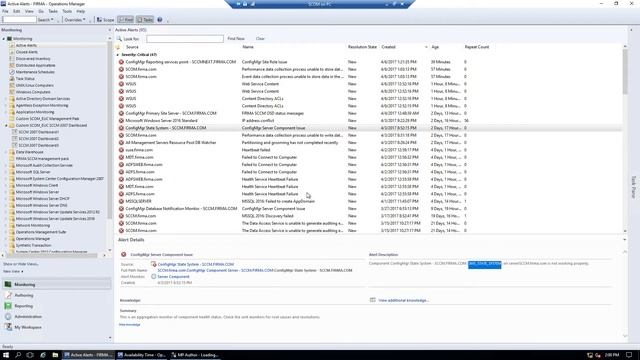This screenshot has width=640, height=360.
Task: Open ConfigMgr State System source link
Action: 196,264
